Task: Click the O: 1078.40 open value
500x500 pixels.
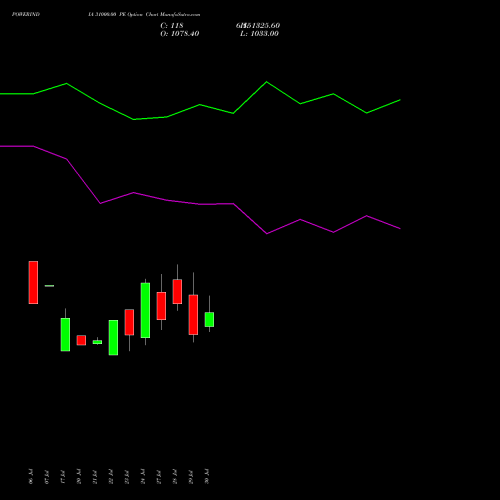Action: coord(180,33)
